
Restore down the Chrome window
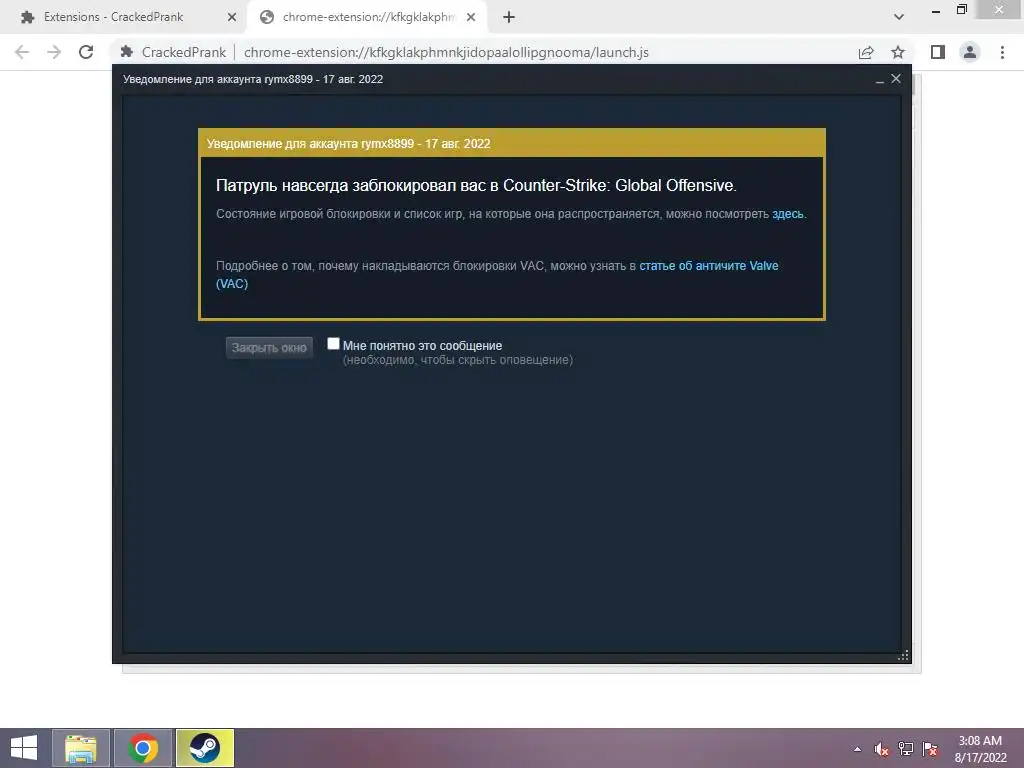962,9
